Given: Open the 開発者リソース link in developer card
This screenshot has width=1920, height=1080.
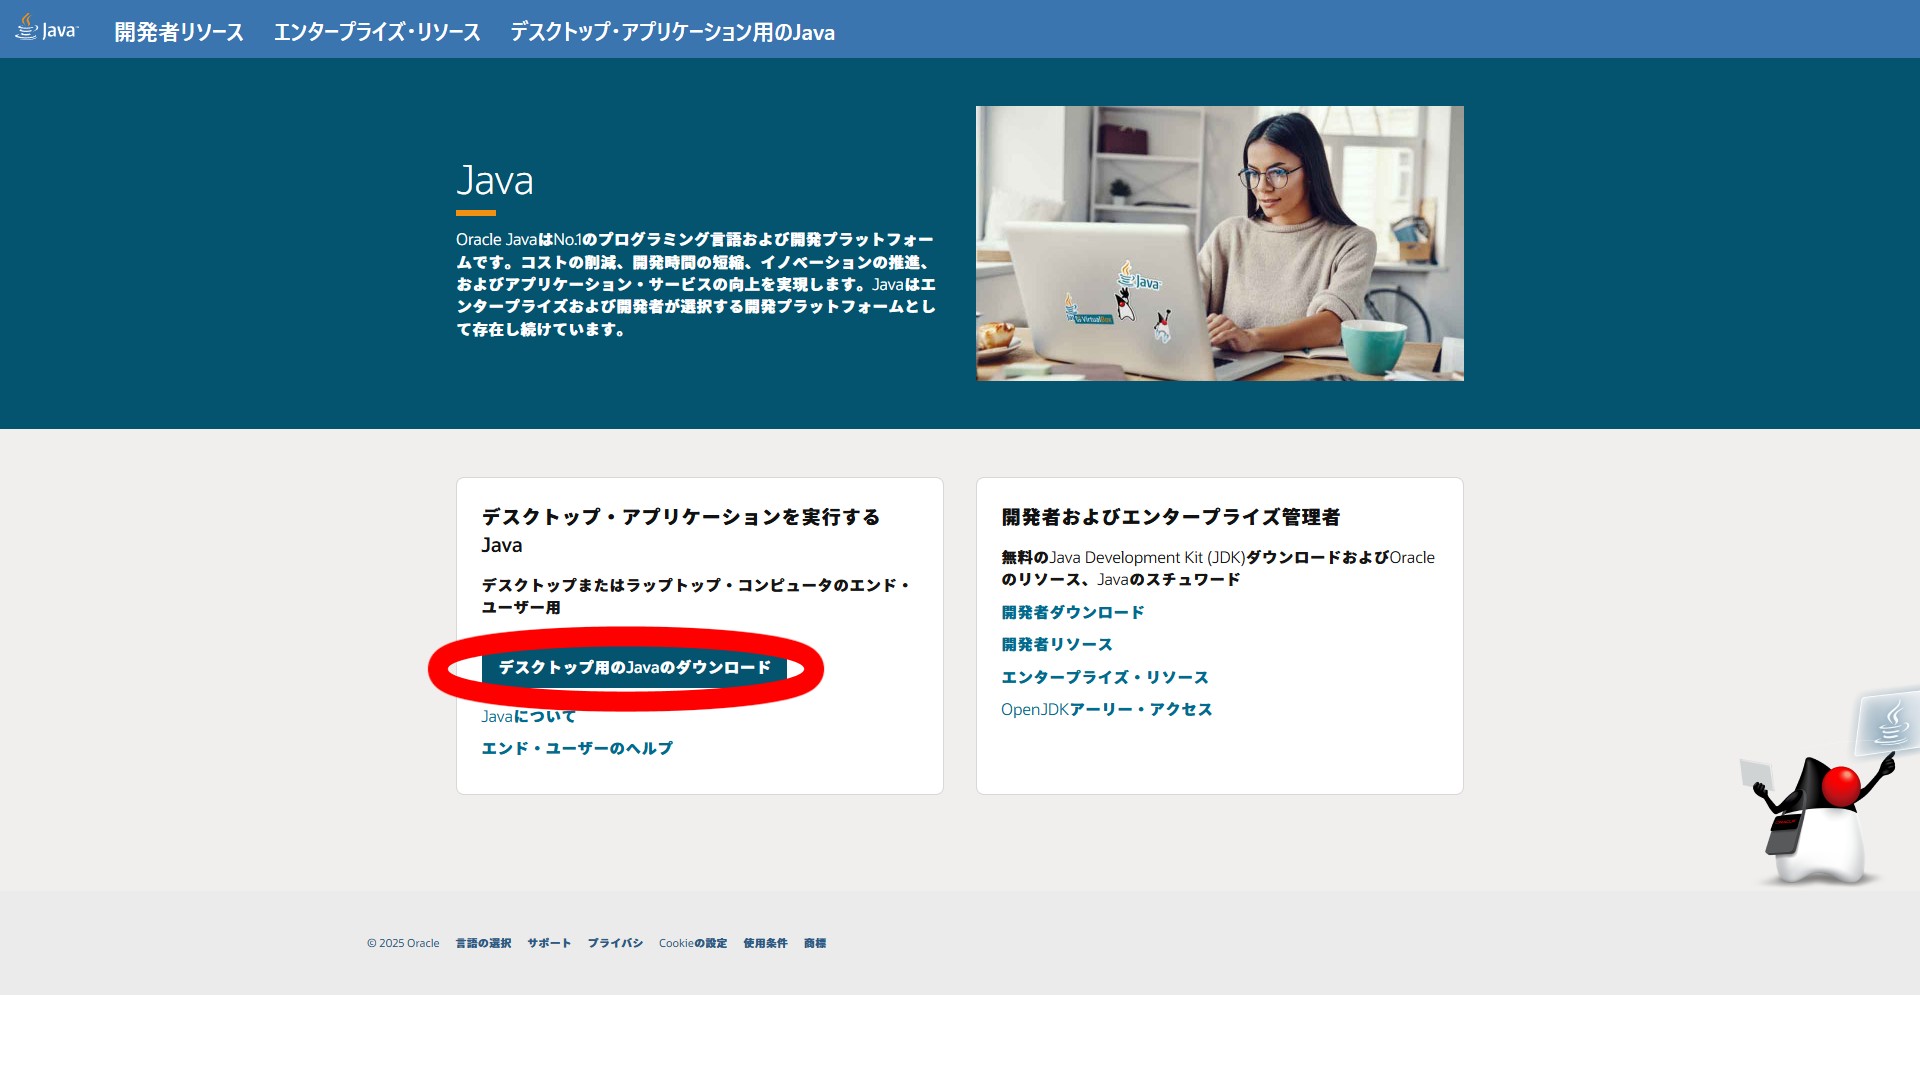Looking at the screenshot, I should click(1057, 644).
